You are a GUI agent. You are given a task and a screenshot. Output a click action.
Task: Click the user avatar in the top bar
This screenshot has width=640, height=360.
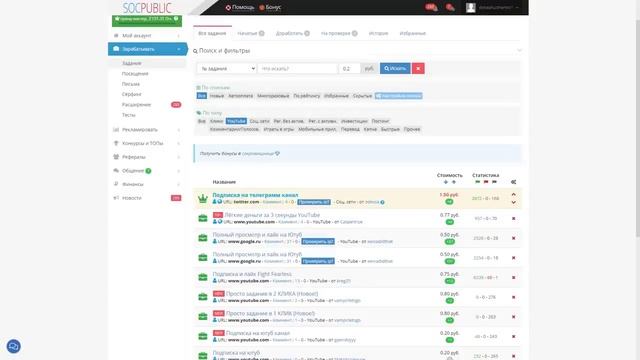pos(471,7)
